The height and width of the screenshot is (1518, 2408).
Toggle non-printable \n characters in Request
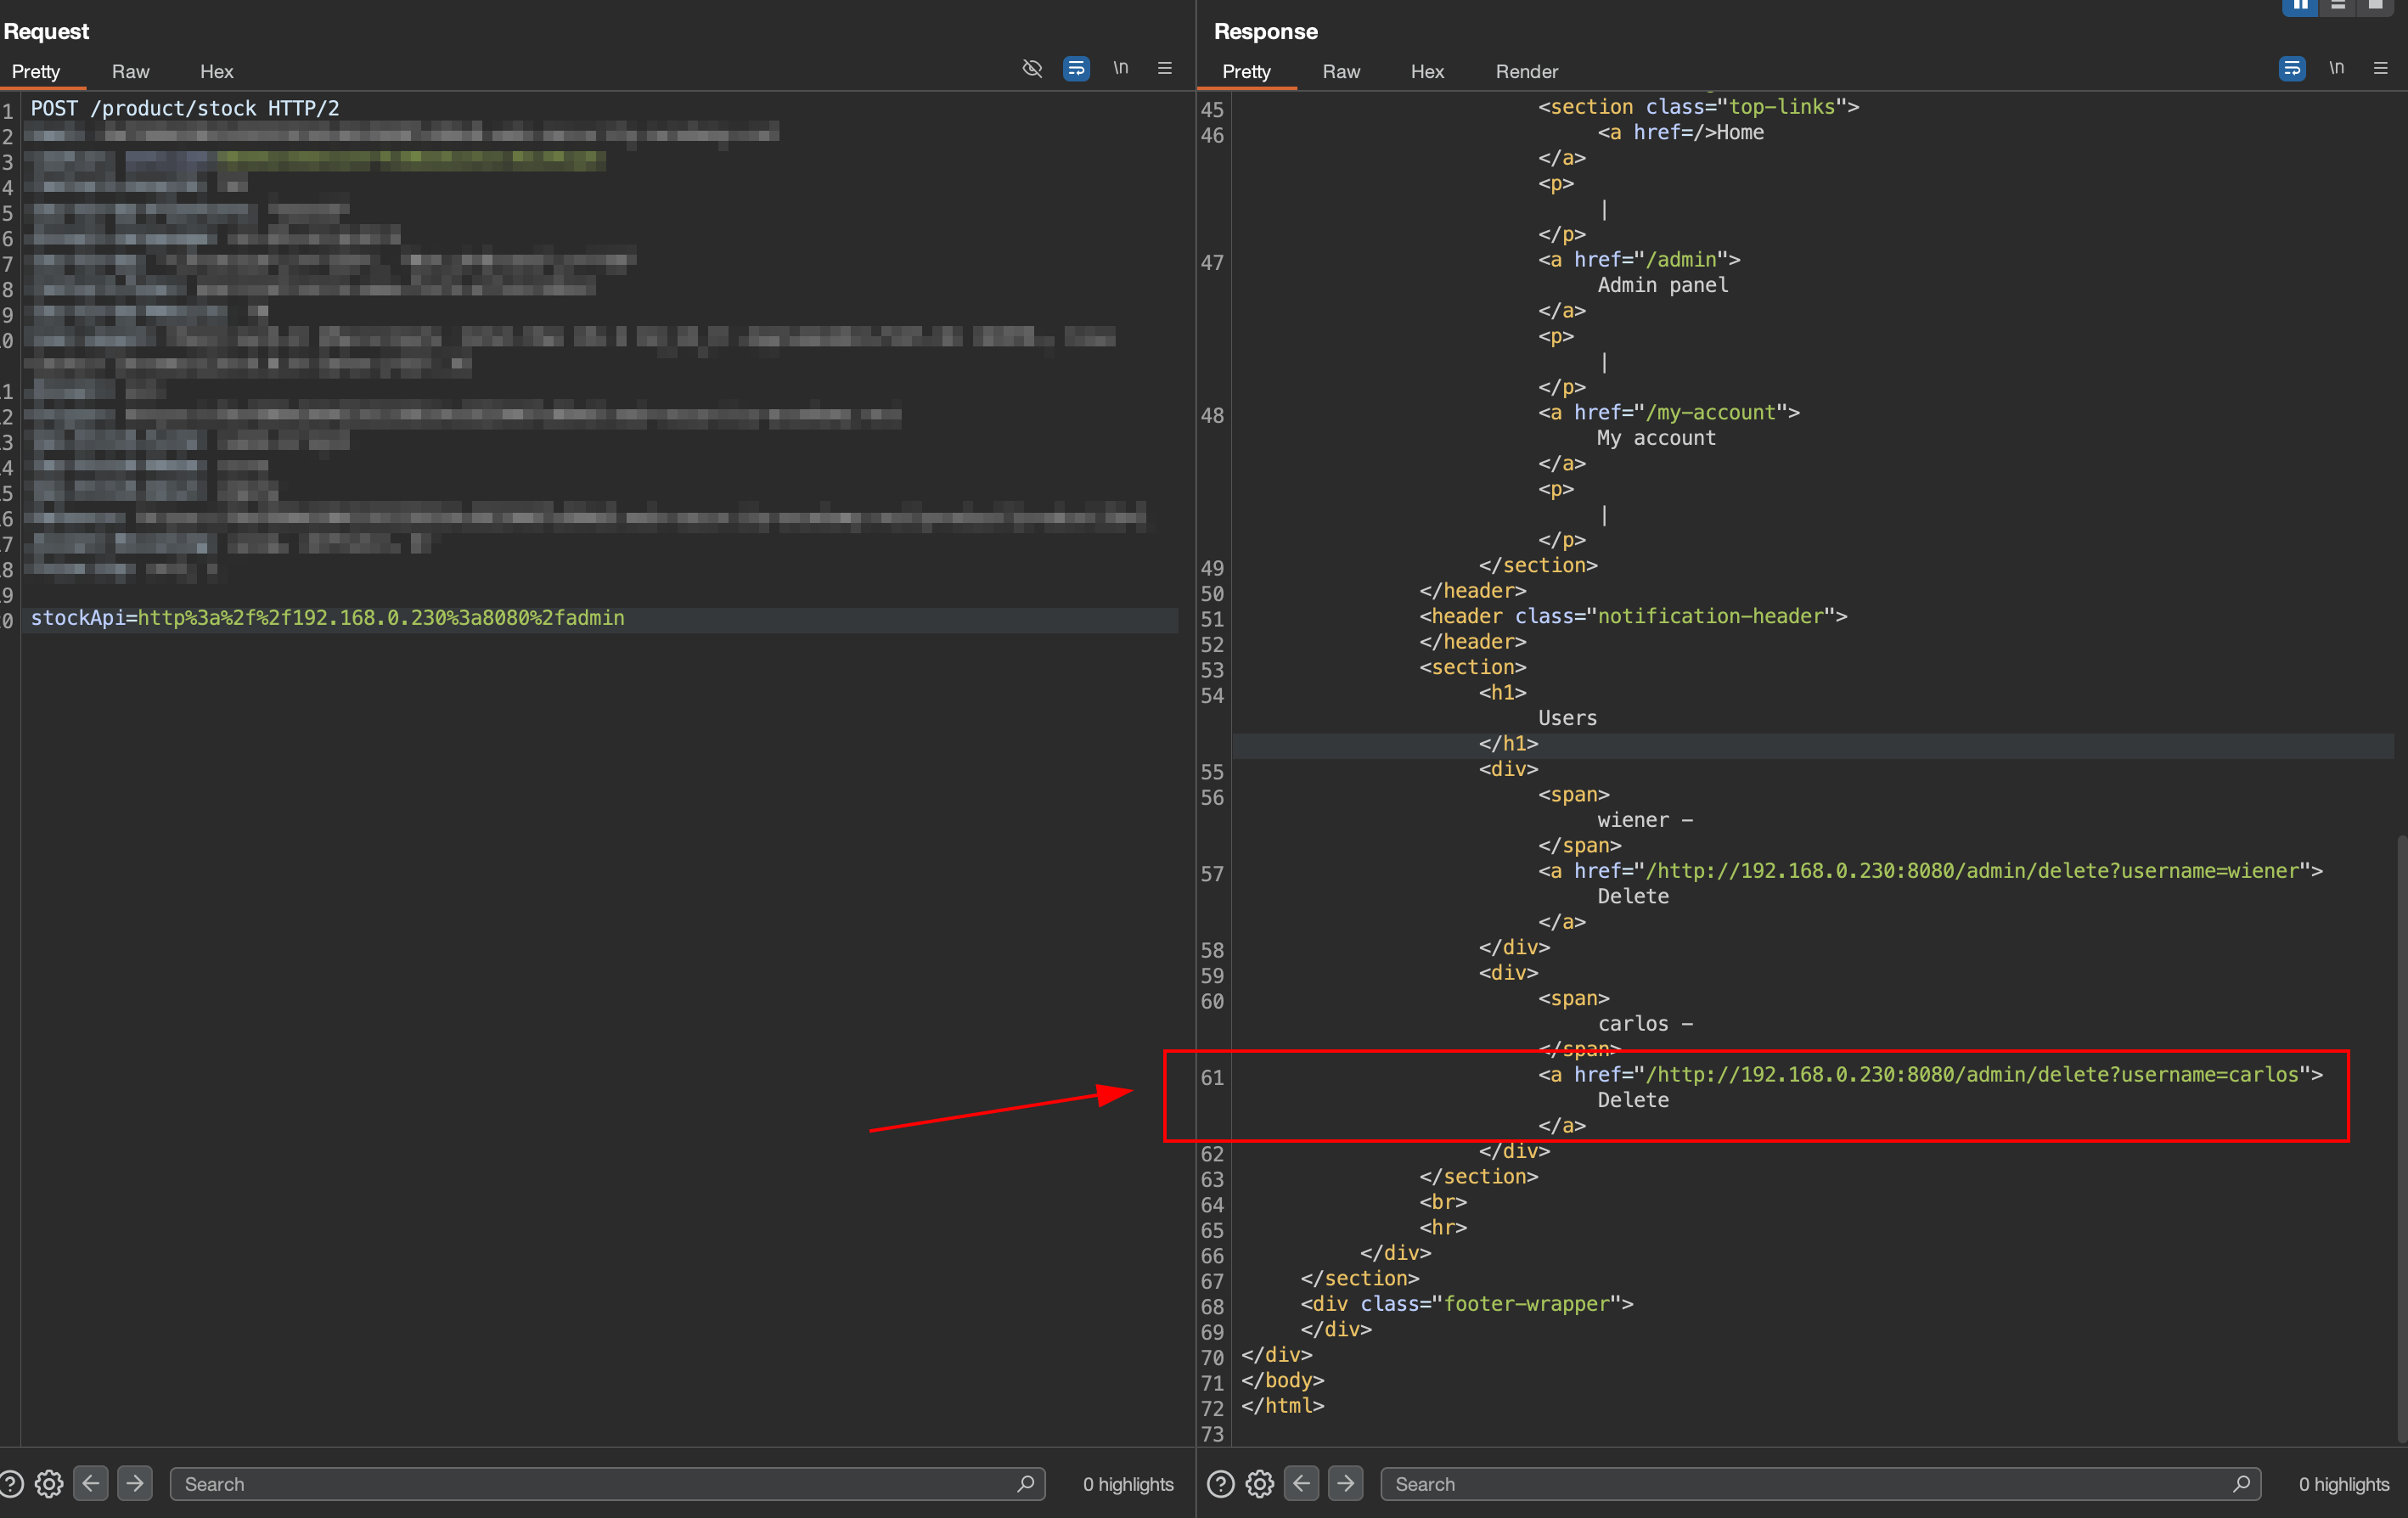pos(1120,68)
